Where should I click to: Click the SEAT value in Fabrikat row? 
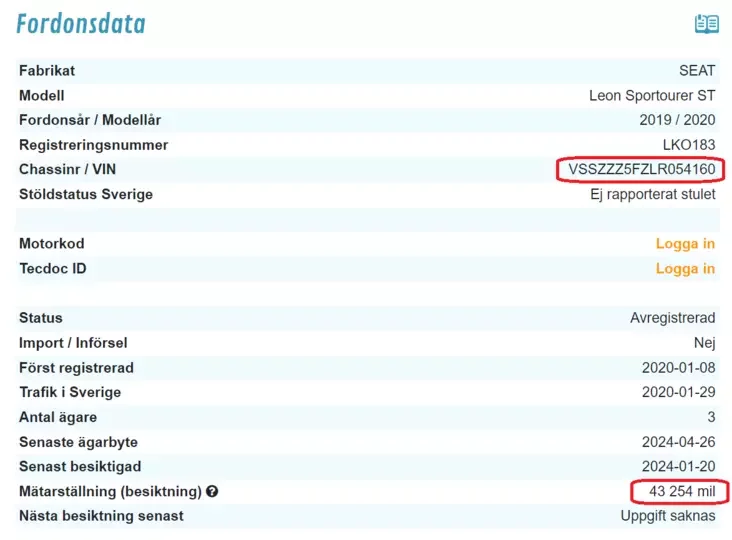[697, 71]
